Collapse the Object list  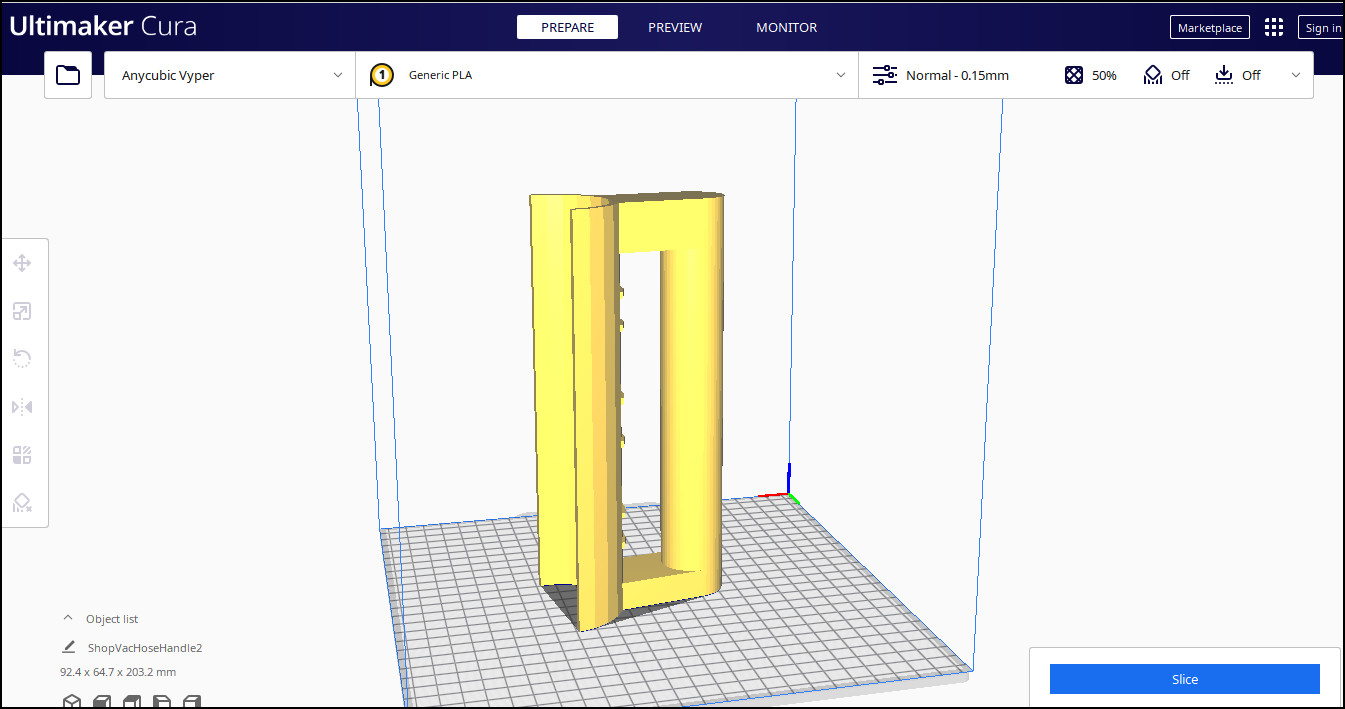(x=68, y=618)
